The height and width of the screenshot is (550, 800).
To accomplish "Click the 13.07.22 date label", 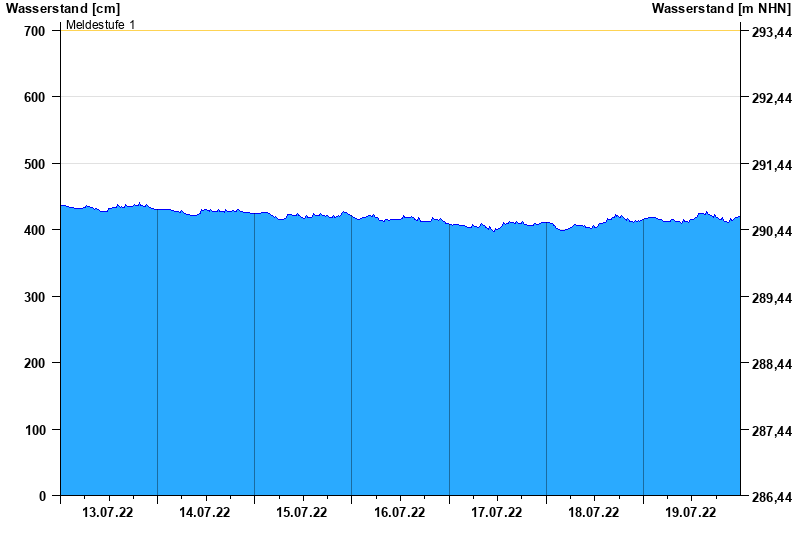I will click(108, 513).
